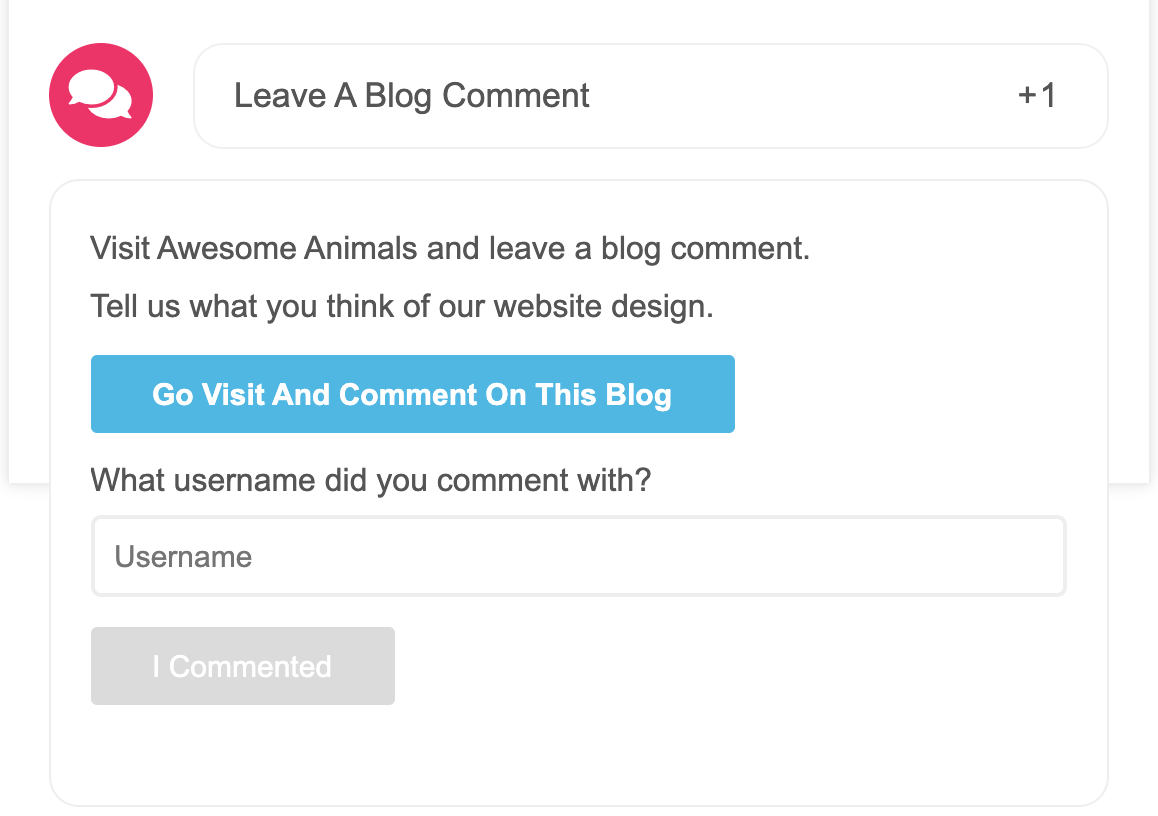Click the pink speech bubbles icon
Image resolution: width=1158 pixels, height=816 pixels.
[x=101, y=95]
